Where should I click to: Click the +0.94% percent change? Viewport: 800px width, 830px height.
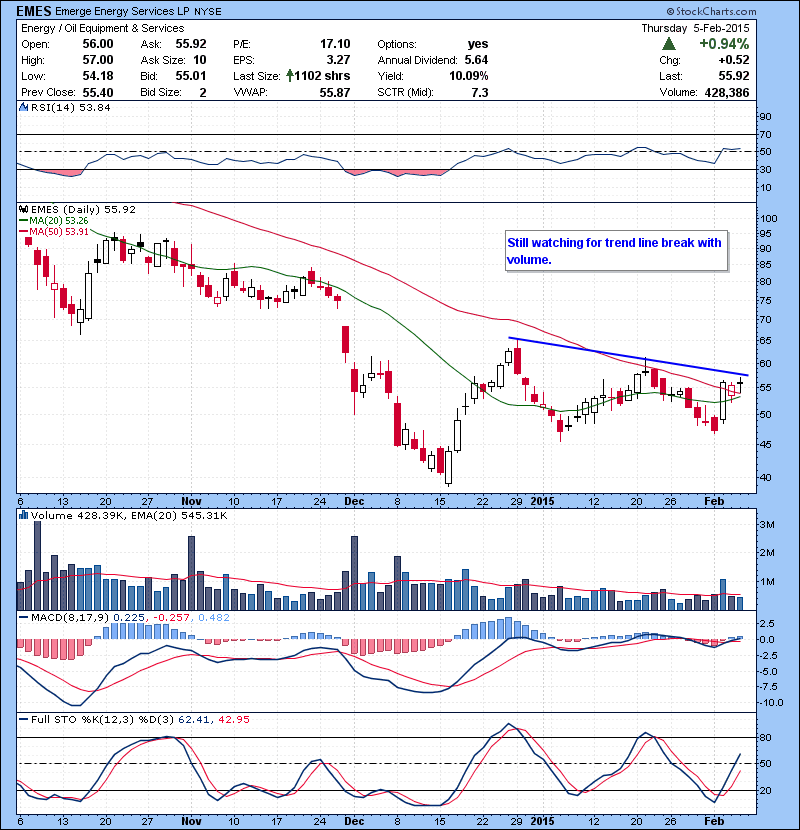coord(724,43)
